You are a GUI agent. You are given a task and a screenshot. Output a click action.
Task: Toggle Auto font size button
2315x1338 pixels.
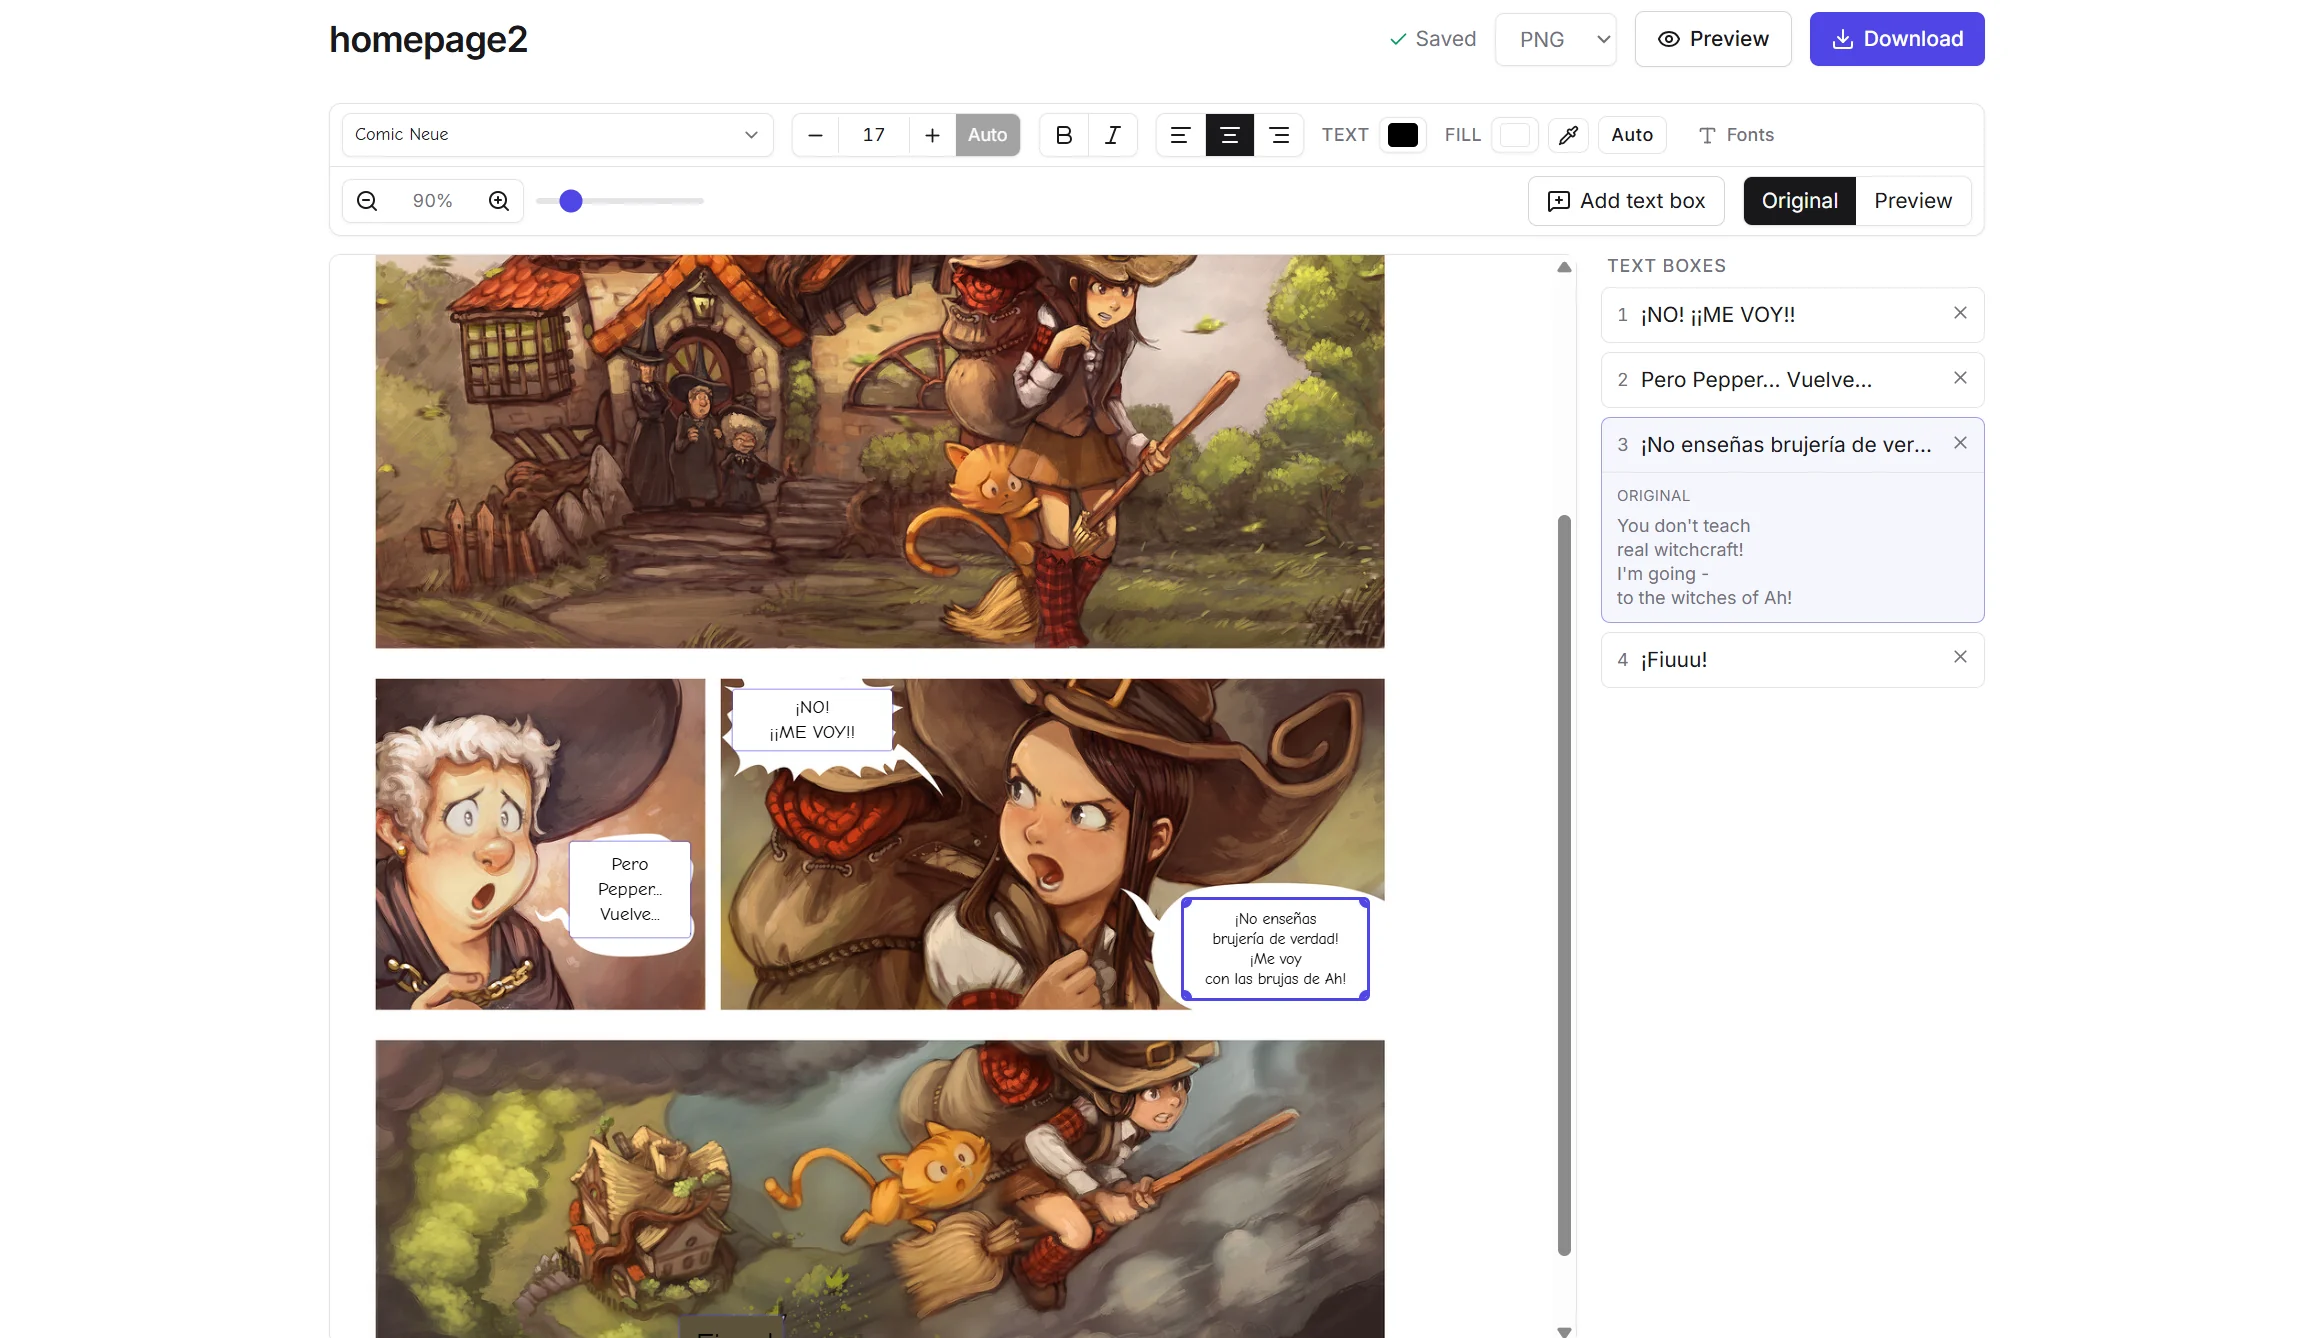[x=987, y=135]
